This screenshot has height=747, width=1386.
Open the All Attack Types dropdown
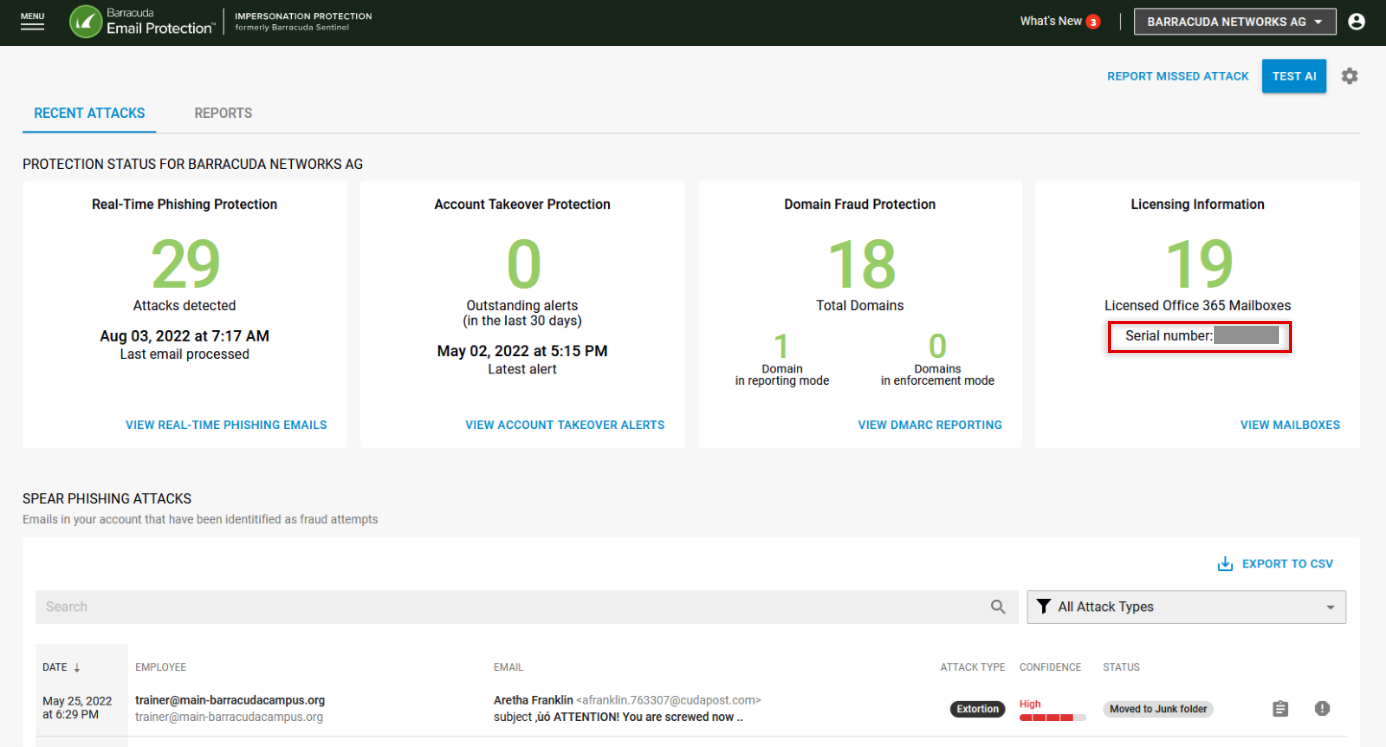coord(1186,607)
